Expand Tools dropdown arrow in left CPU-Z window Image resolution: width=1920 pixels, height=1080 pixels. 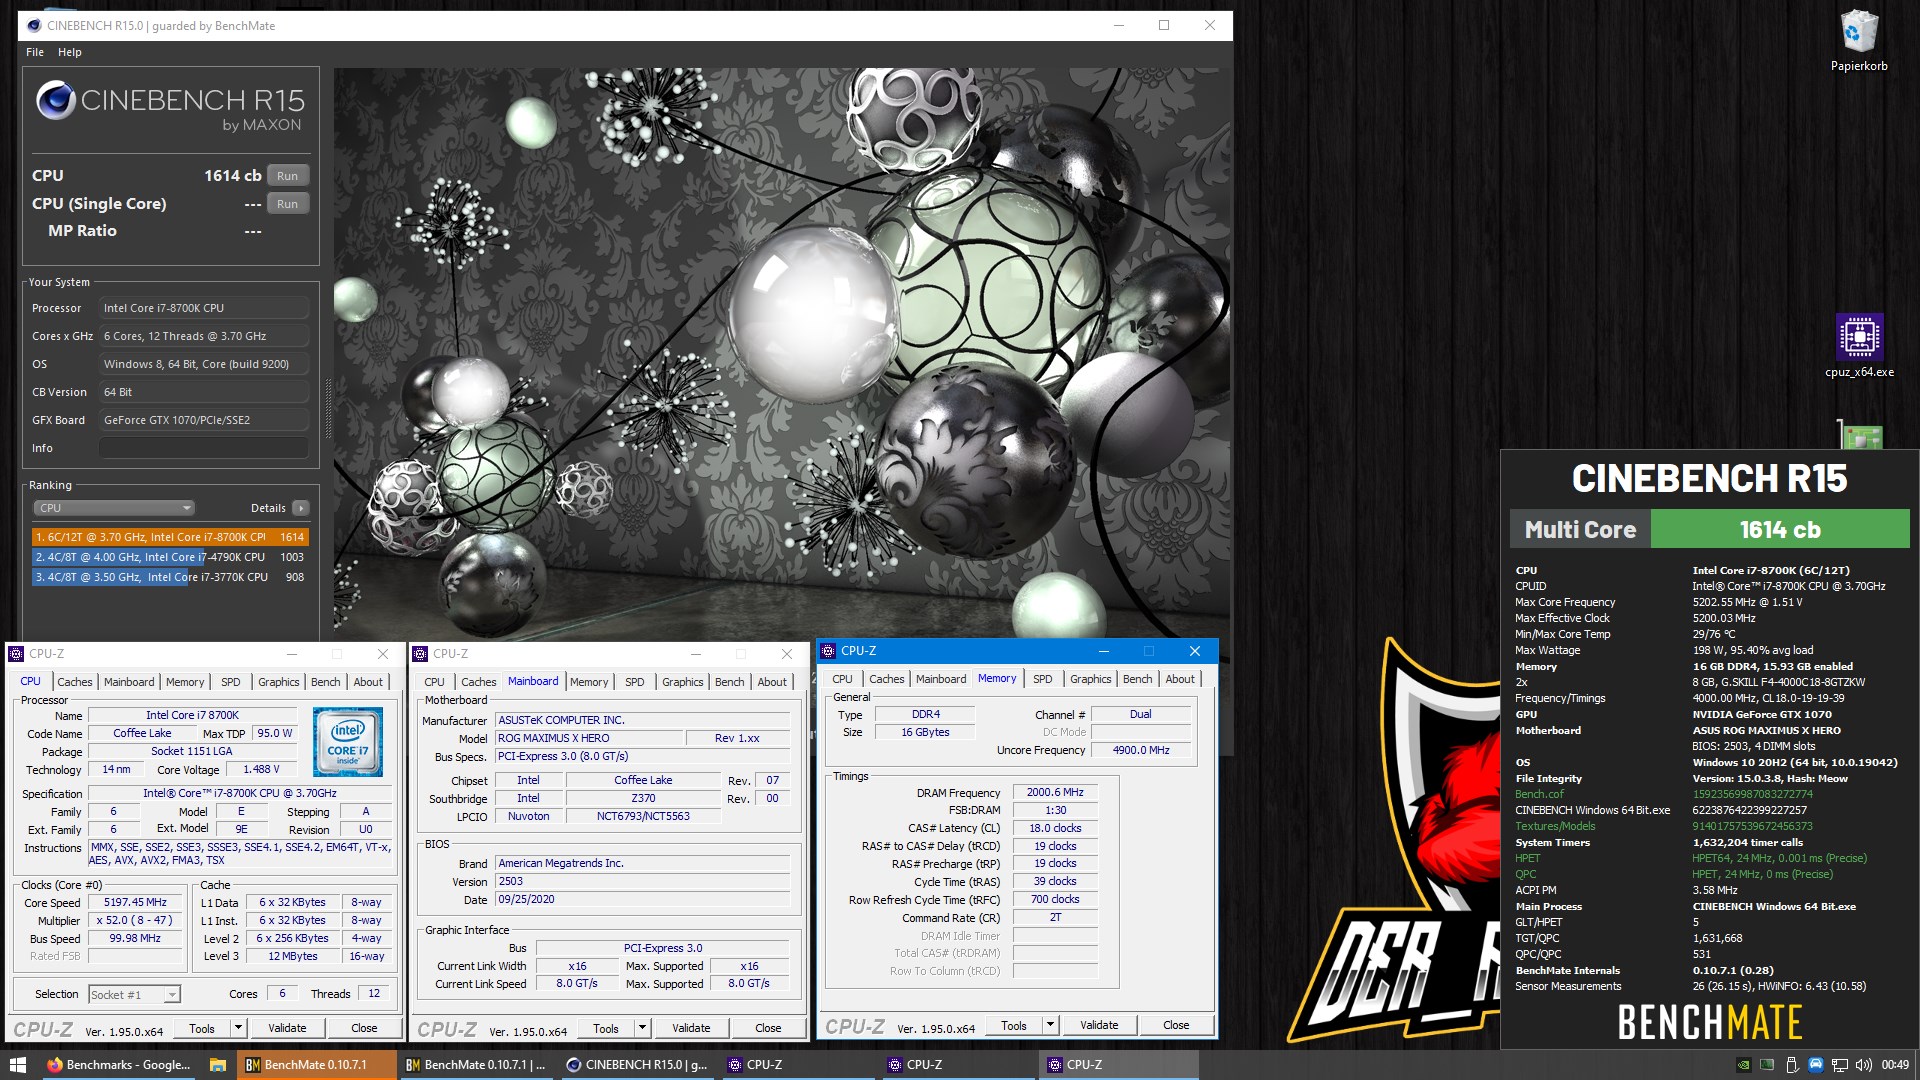click(x=238, y=1028)
